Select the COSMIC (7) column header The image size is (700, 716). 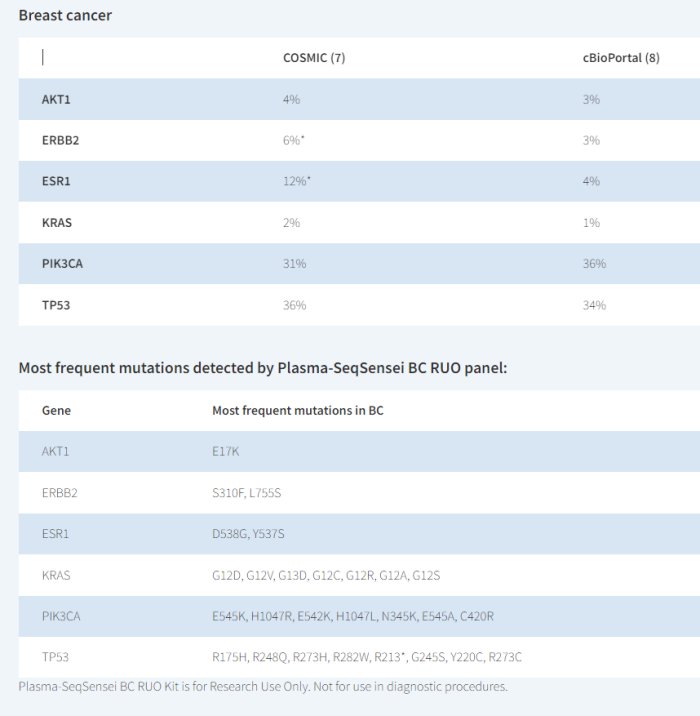click(x=314, y=58)
